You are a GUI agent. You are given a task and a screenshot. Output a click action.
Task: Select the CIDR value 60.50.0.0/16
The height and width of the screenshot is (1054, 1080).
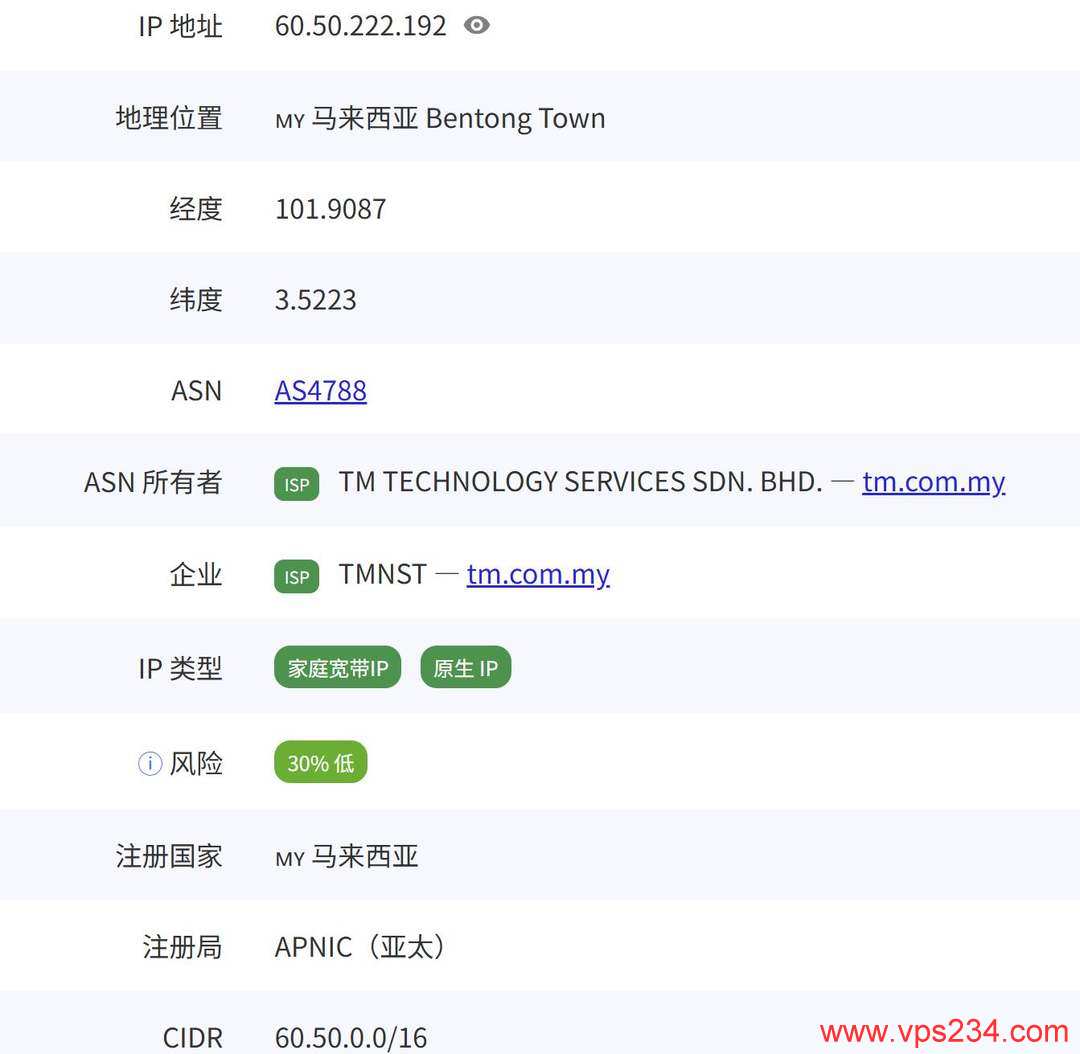(x=350, y=1038)
